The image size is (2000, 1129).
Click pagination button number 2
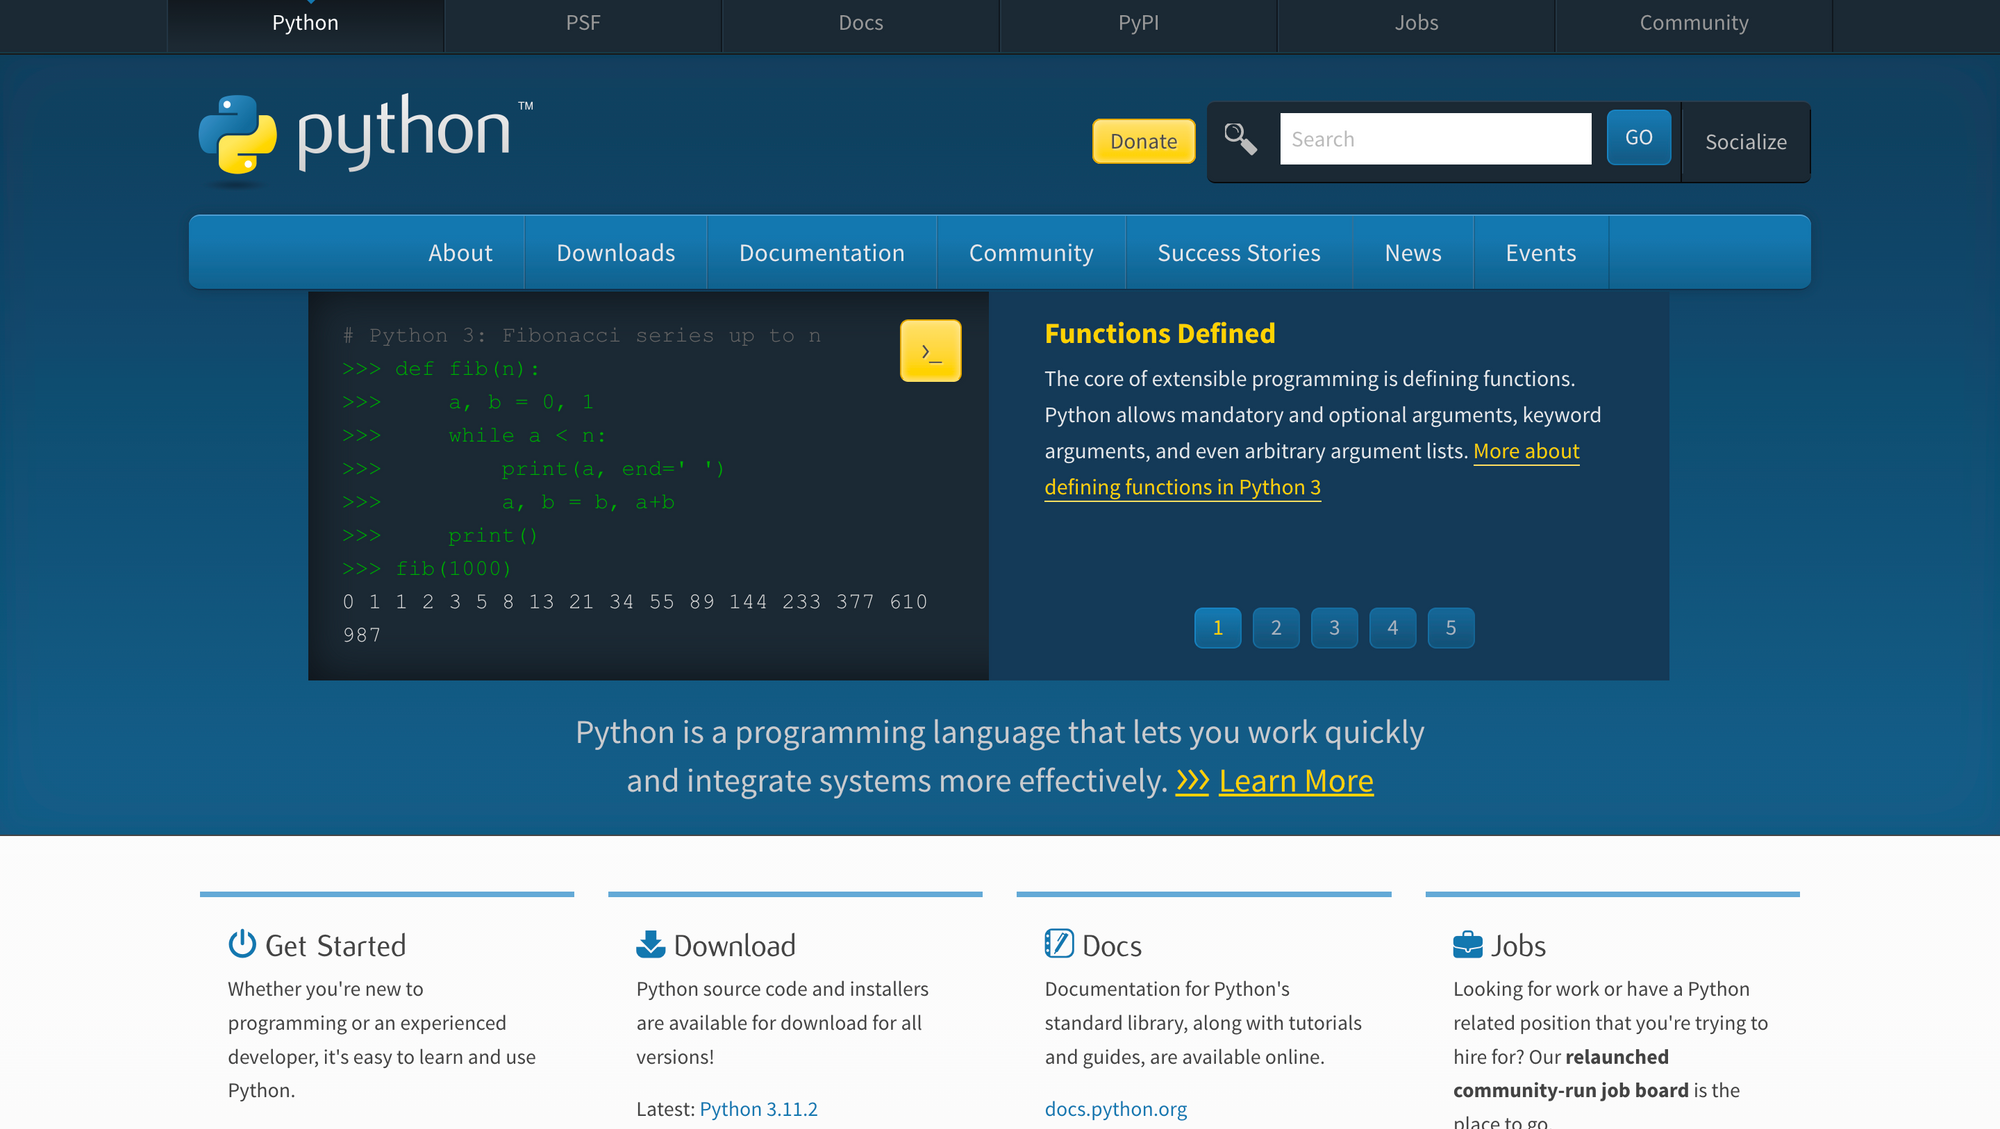(1276, 628)
